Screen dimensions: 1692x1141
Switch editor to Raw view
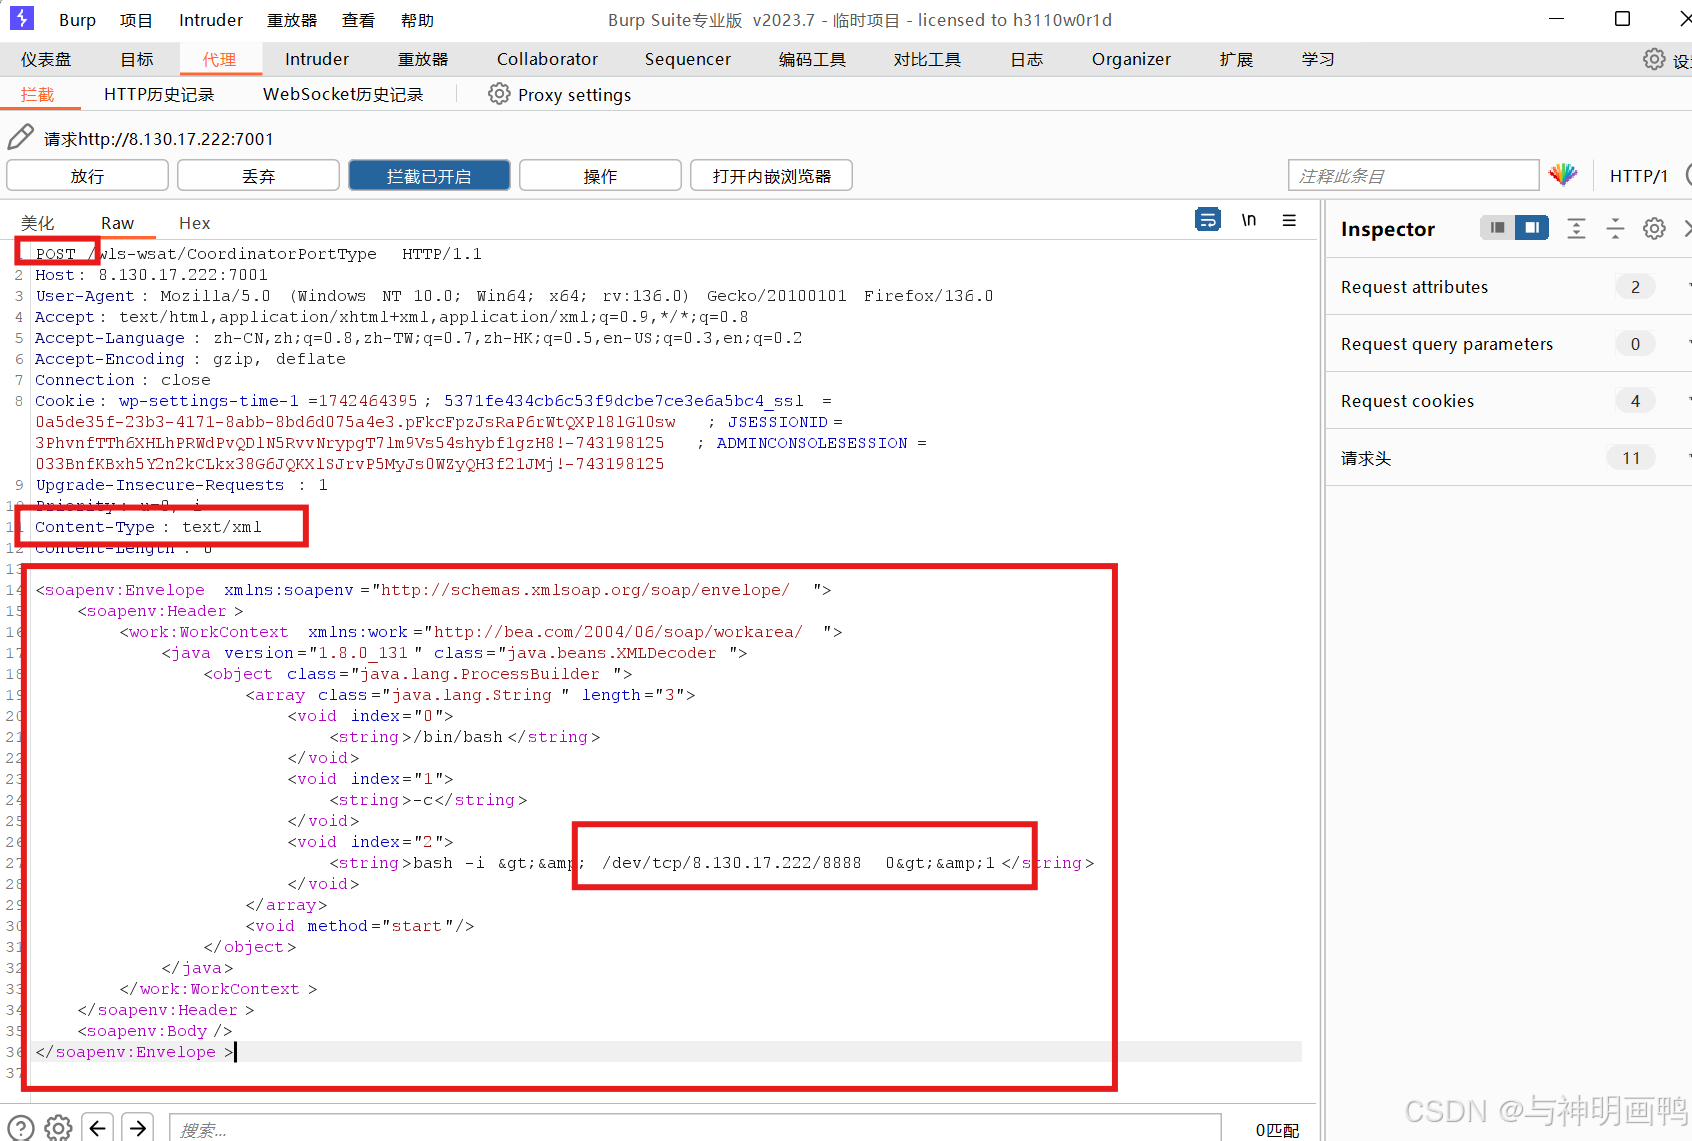point(117,222)
